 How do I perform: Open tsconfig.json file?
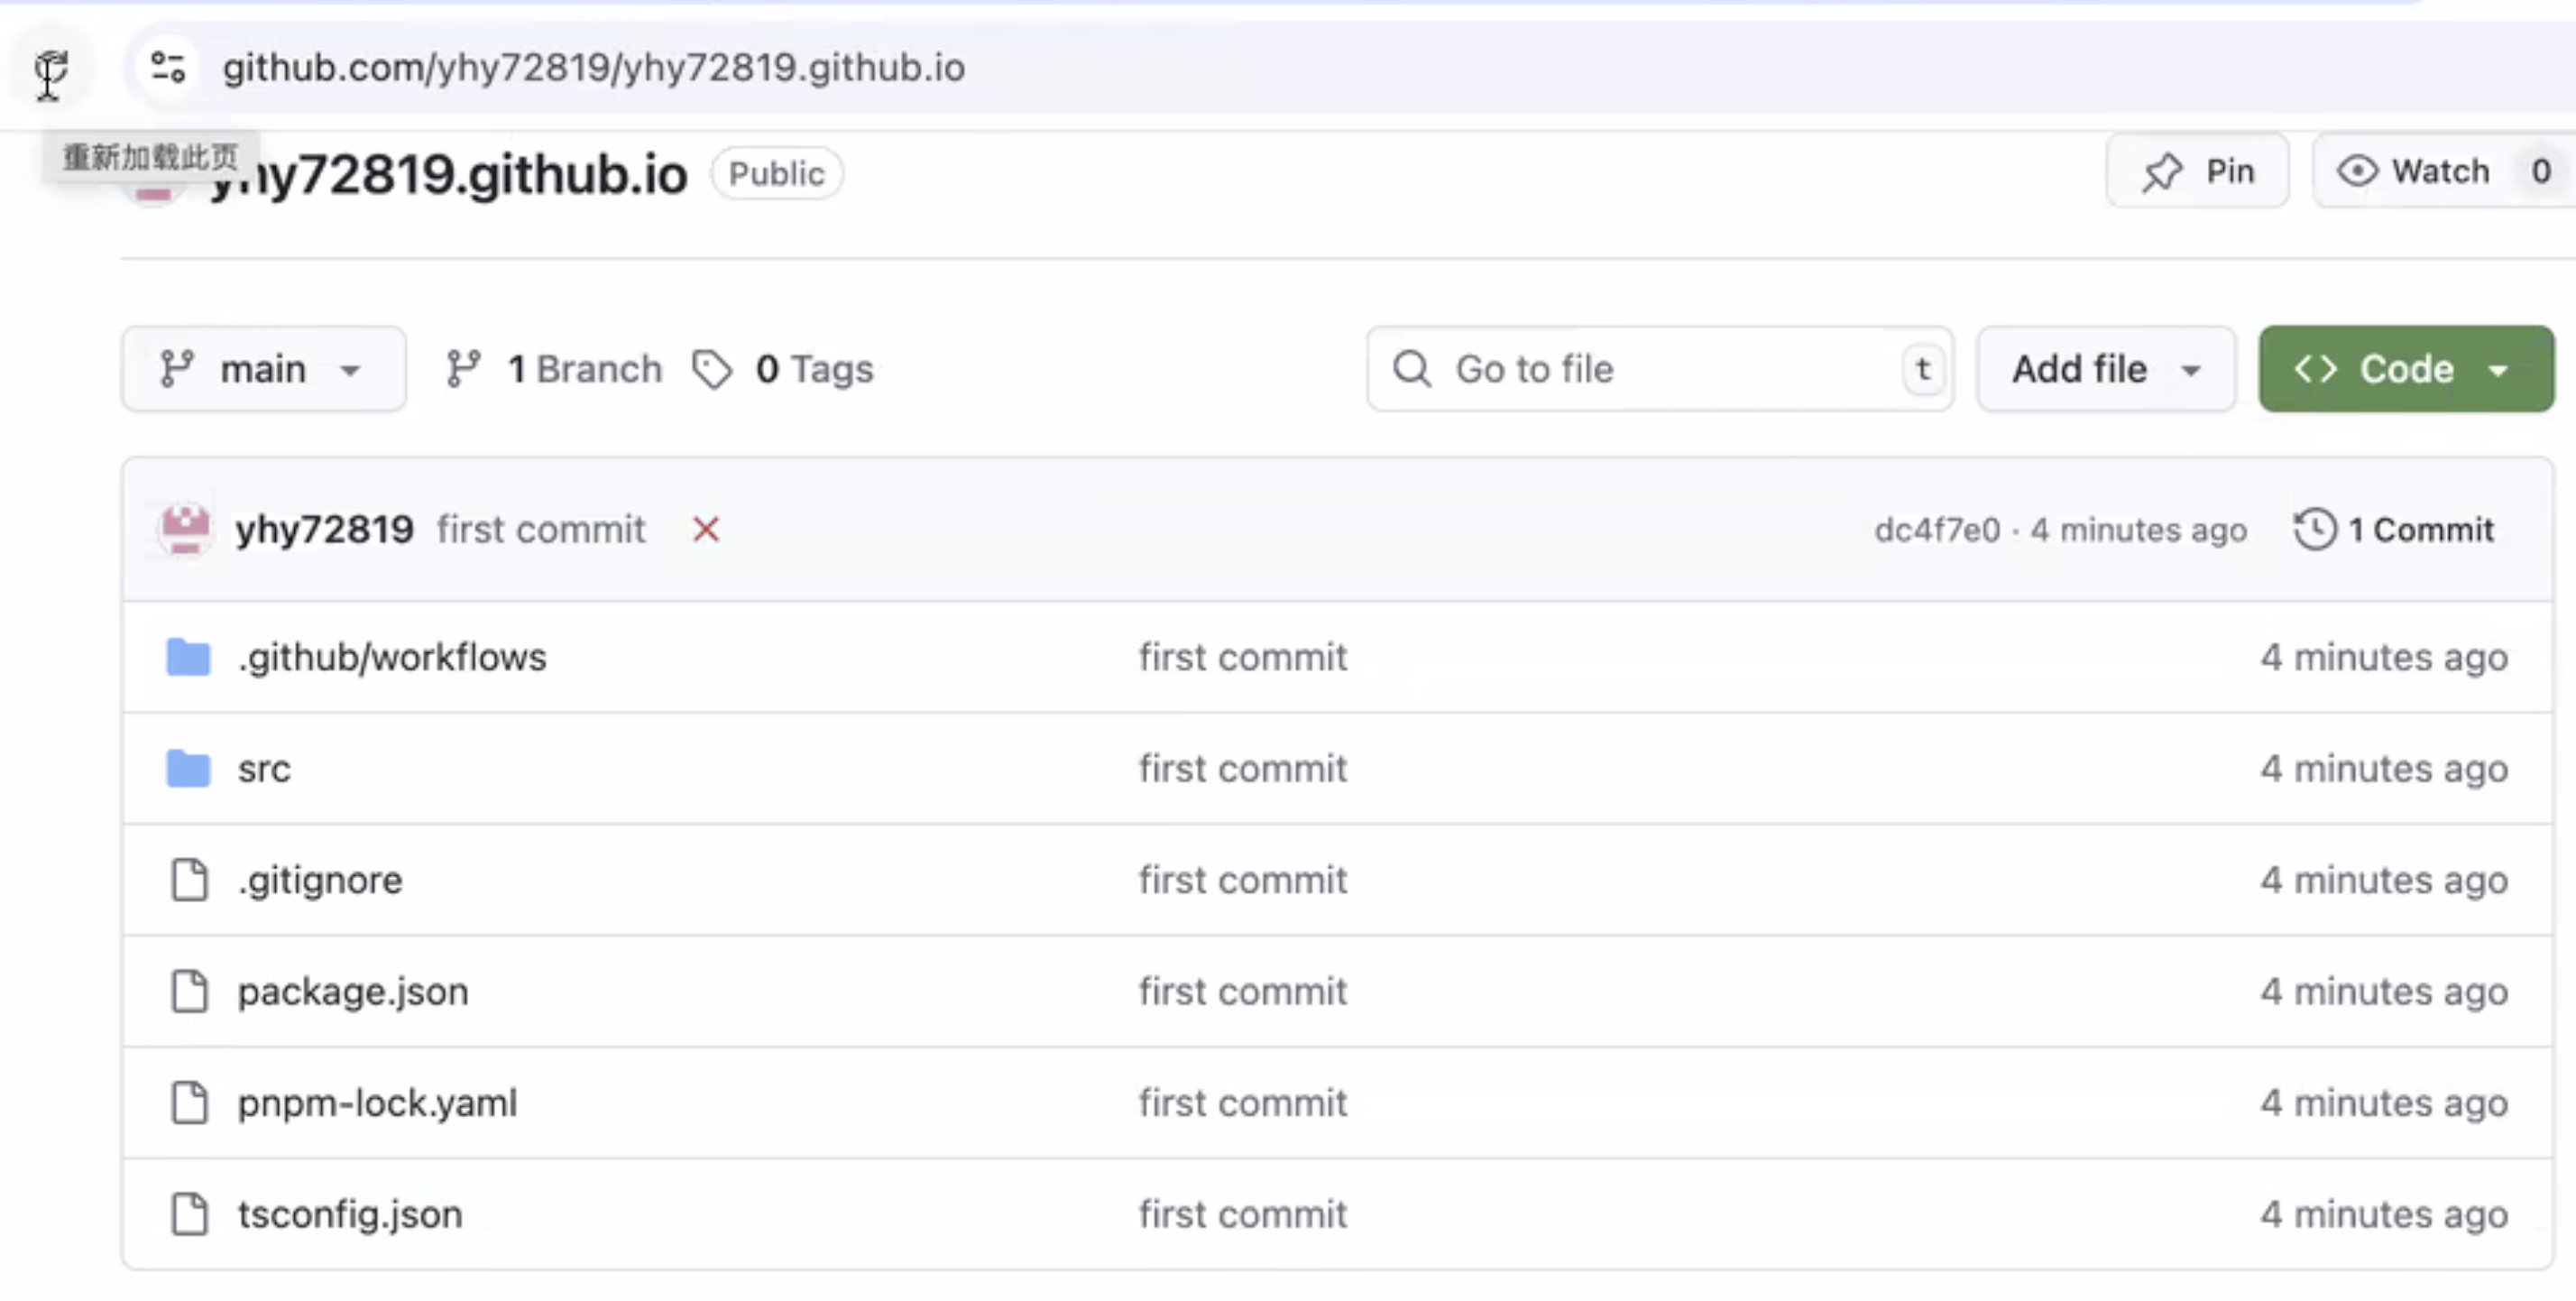click(350, 1214)
